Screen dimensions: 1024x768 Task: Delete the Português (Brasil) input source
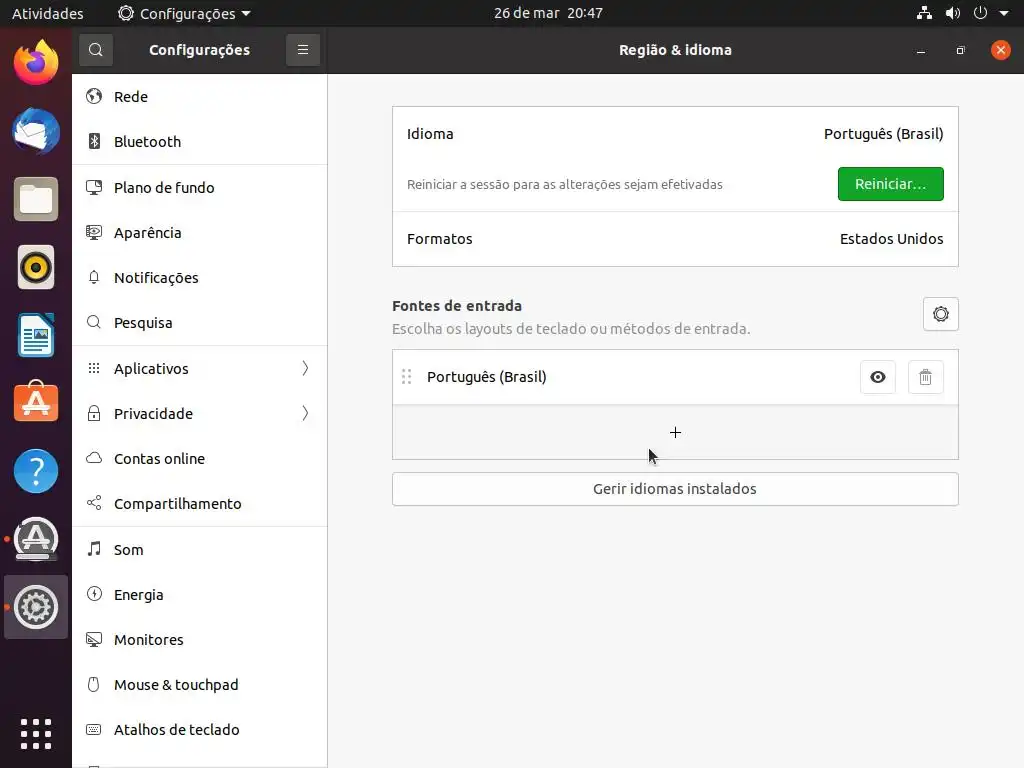[925, 377]
